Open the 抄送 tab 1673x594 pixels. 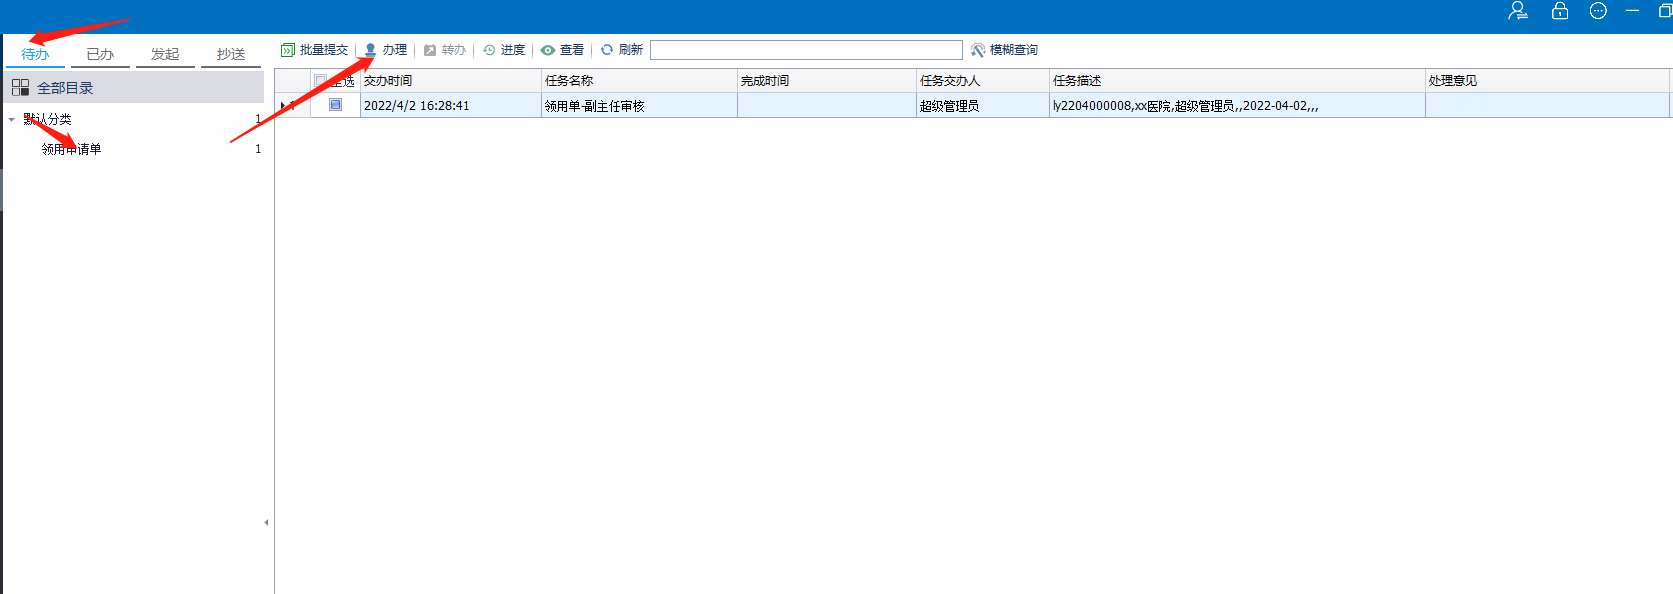pos(231,54)
